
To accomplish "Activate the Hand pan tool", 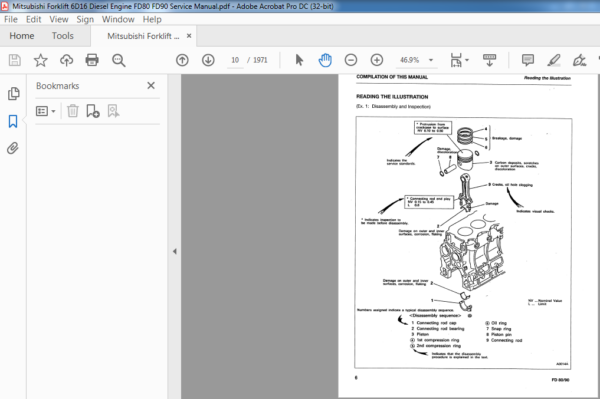I will (x=325, y=60).
